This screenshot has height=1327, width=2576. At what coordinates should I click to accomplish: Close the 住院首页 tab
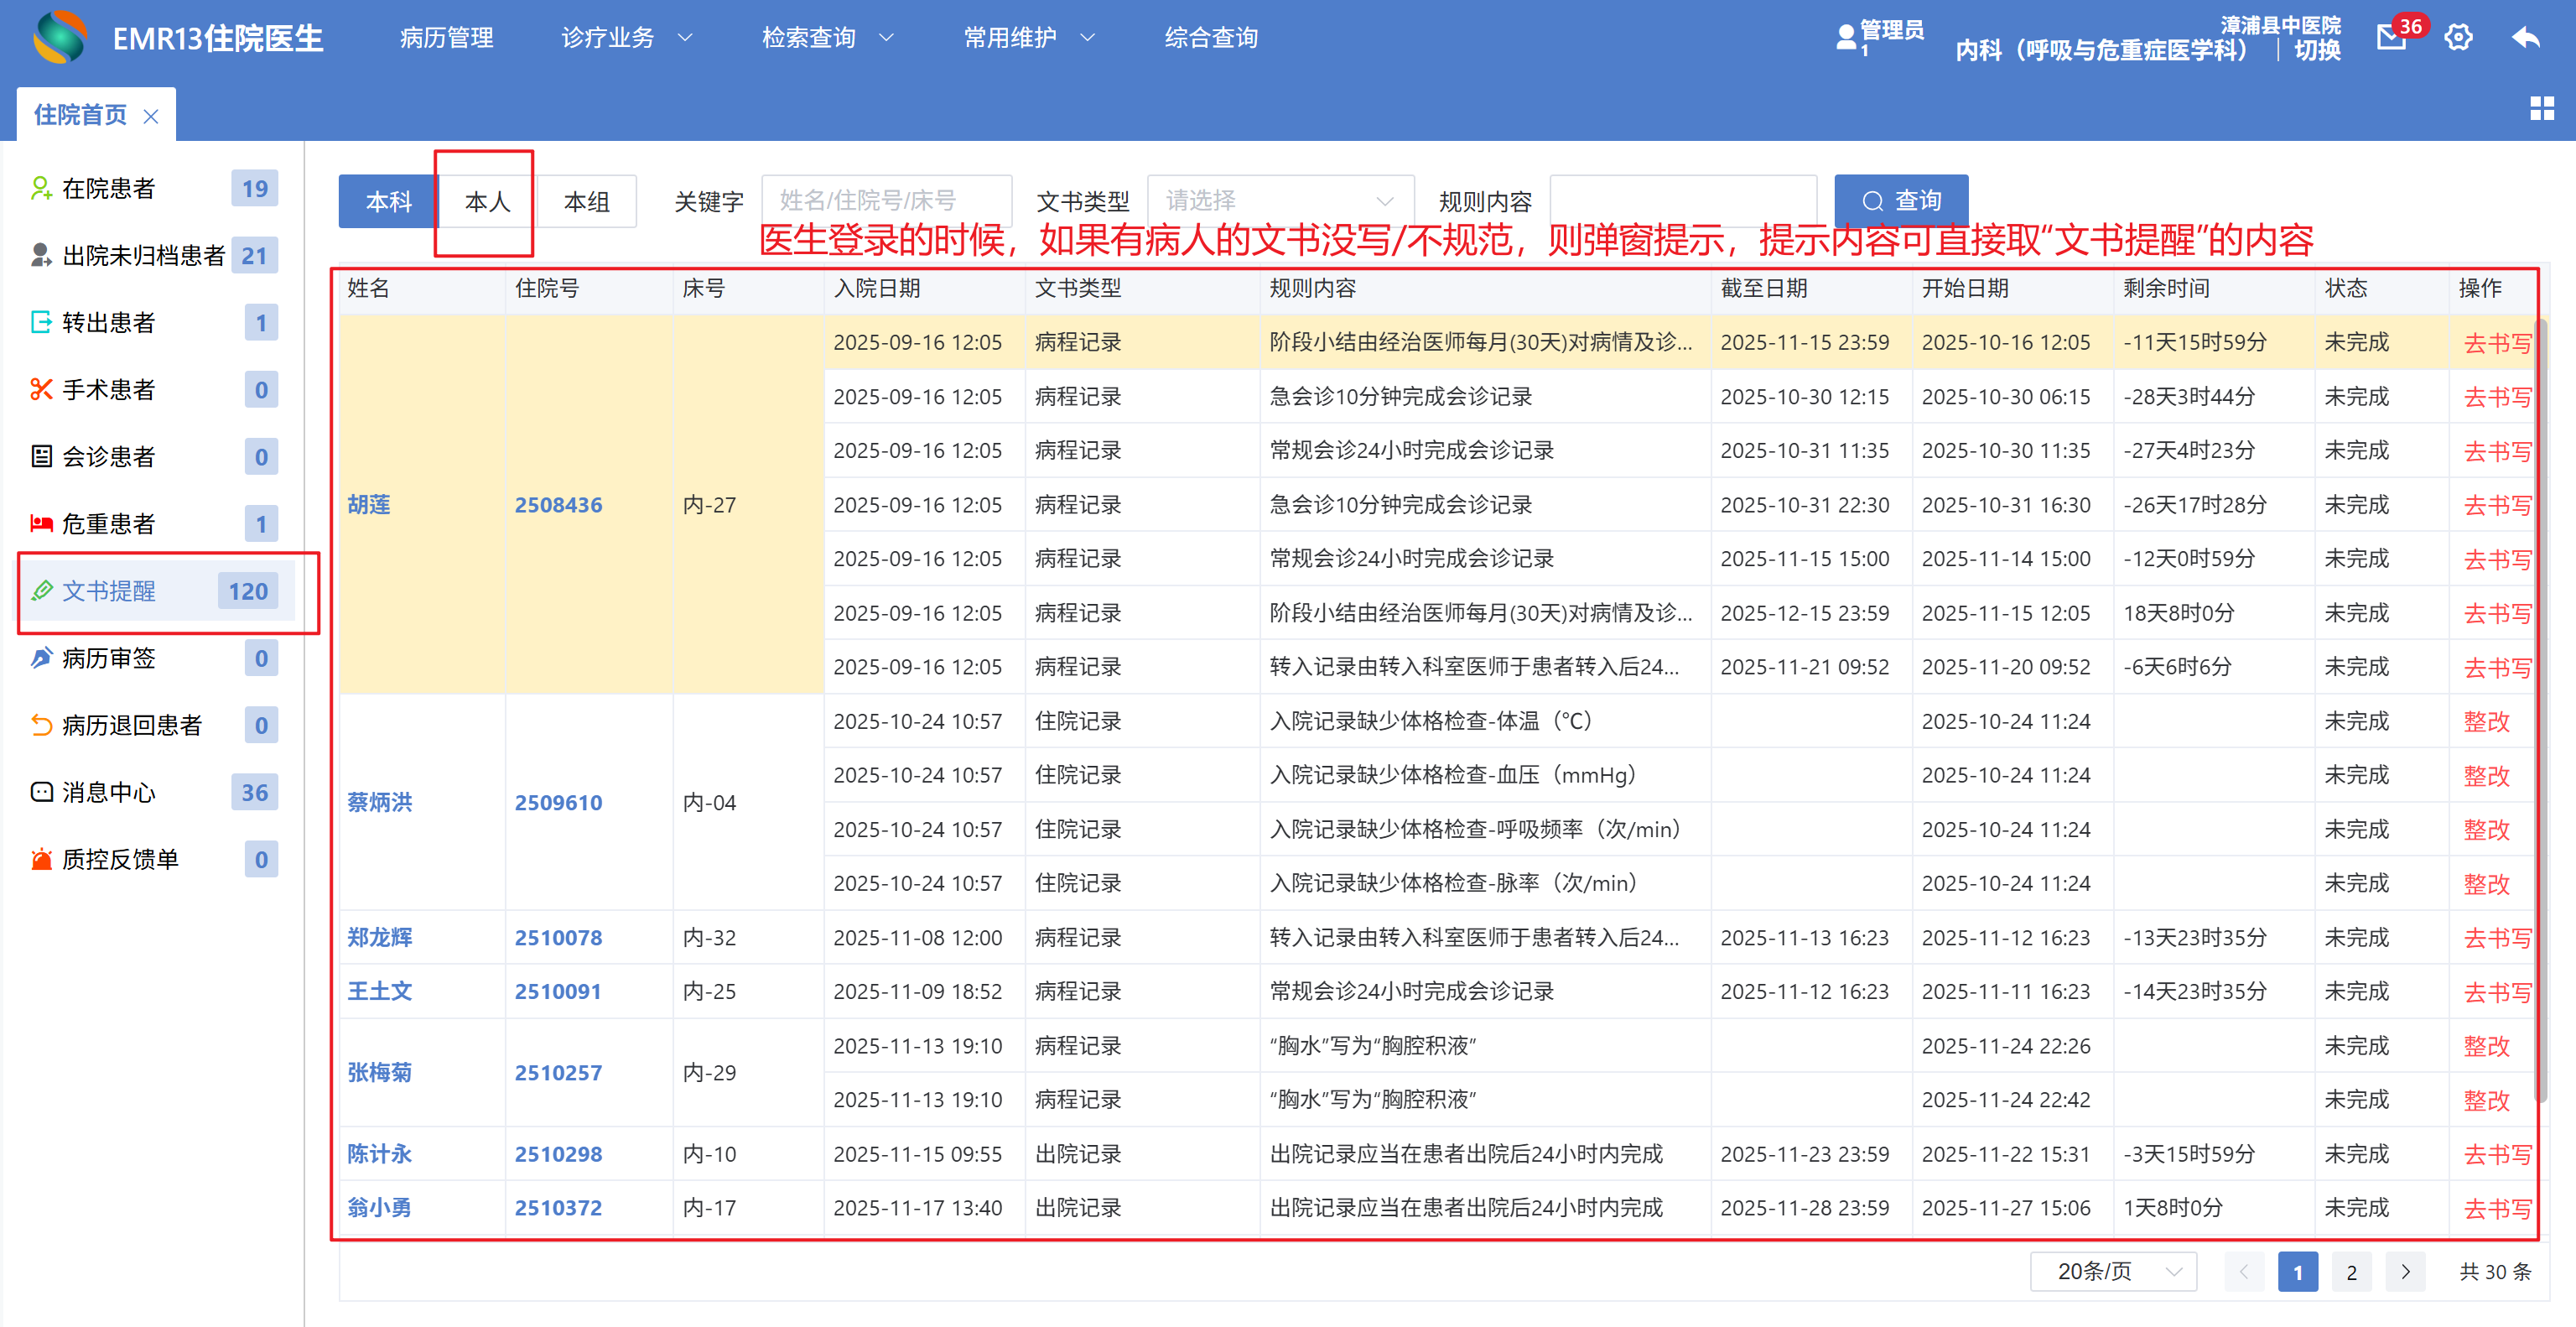coord(151,116)
